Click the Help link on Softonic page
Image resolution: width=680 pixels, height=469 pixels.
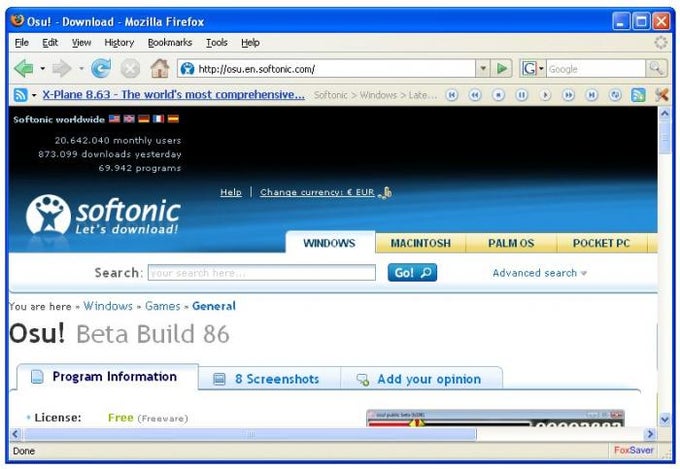pos(231,192)
